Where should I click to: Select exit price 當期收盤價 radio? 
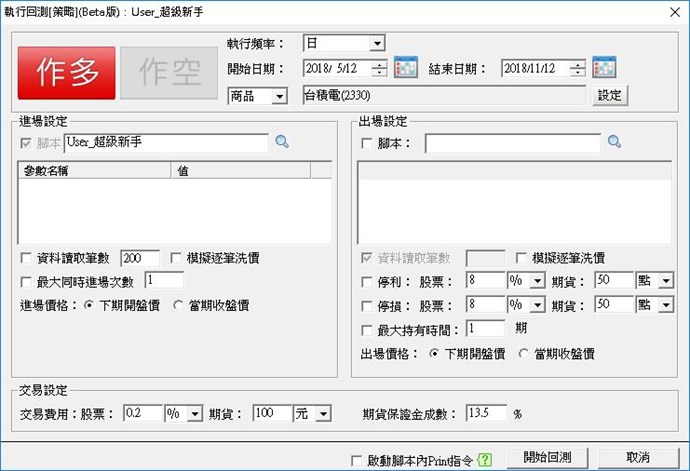(524, 353)
